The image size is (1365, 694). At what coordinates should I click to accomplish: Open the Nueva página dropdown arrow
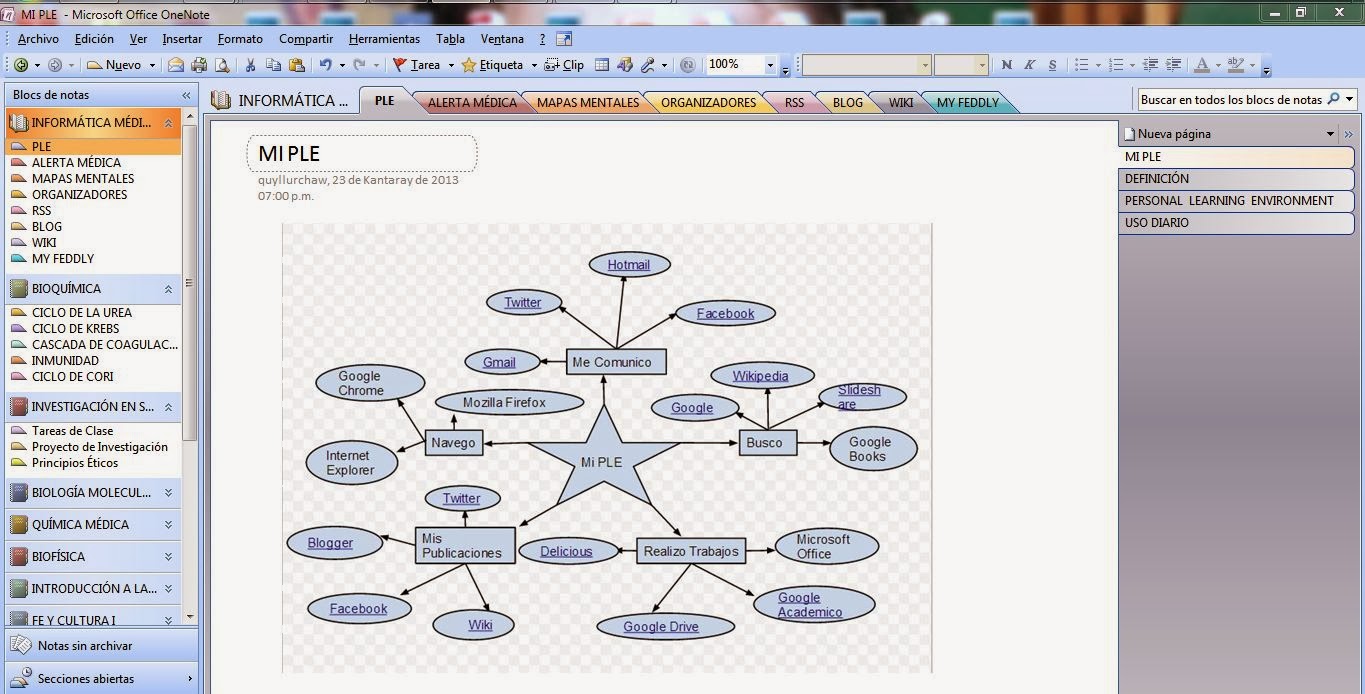point(1330,134)
